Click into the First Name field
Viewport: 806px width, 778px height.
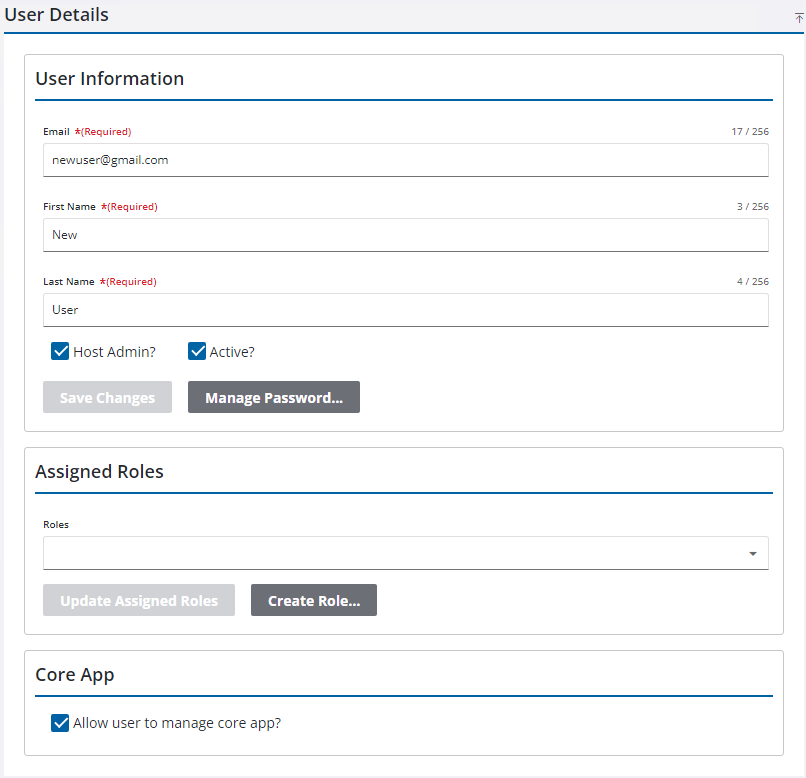405,235
